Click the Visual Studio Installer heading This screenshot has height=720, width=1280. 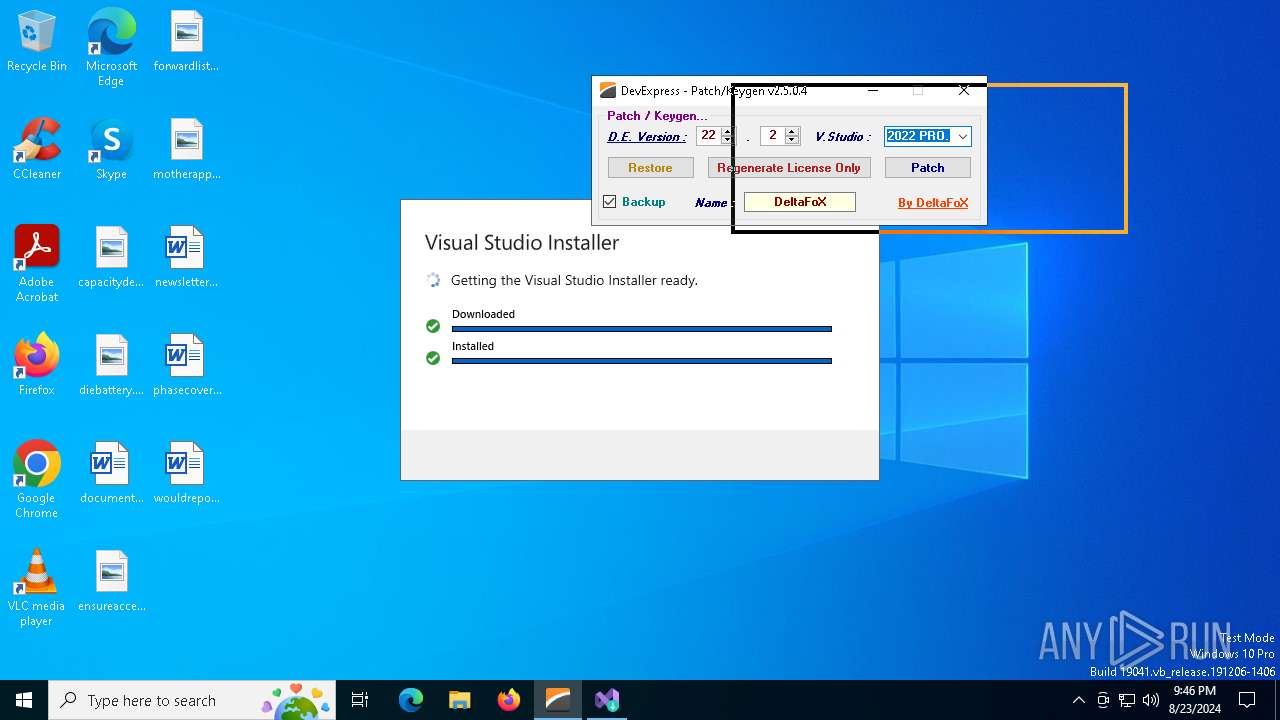[522, 243]
